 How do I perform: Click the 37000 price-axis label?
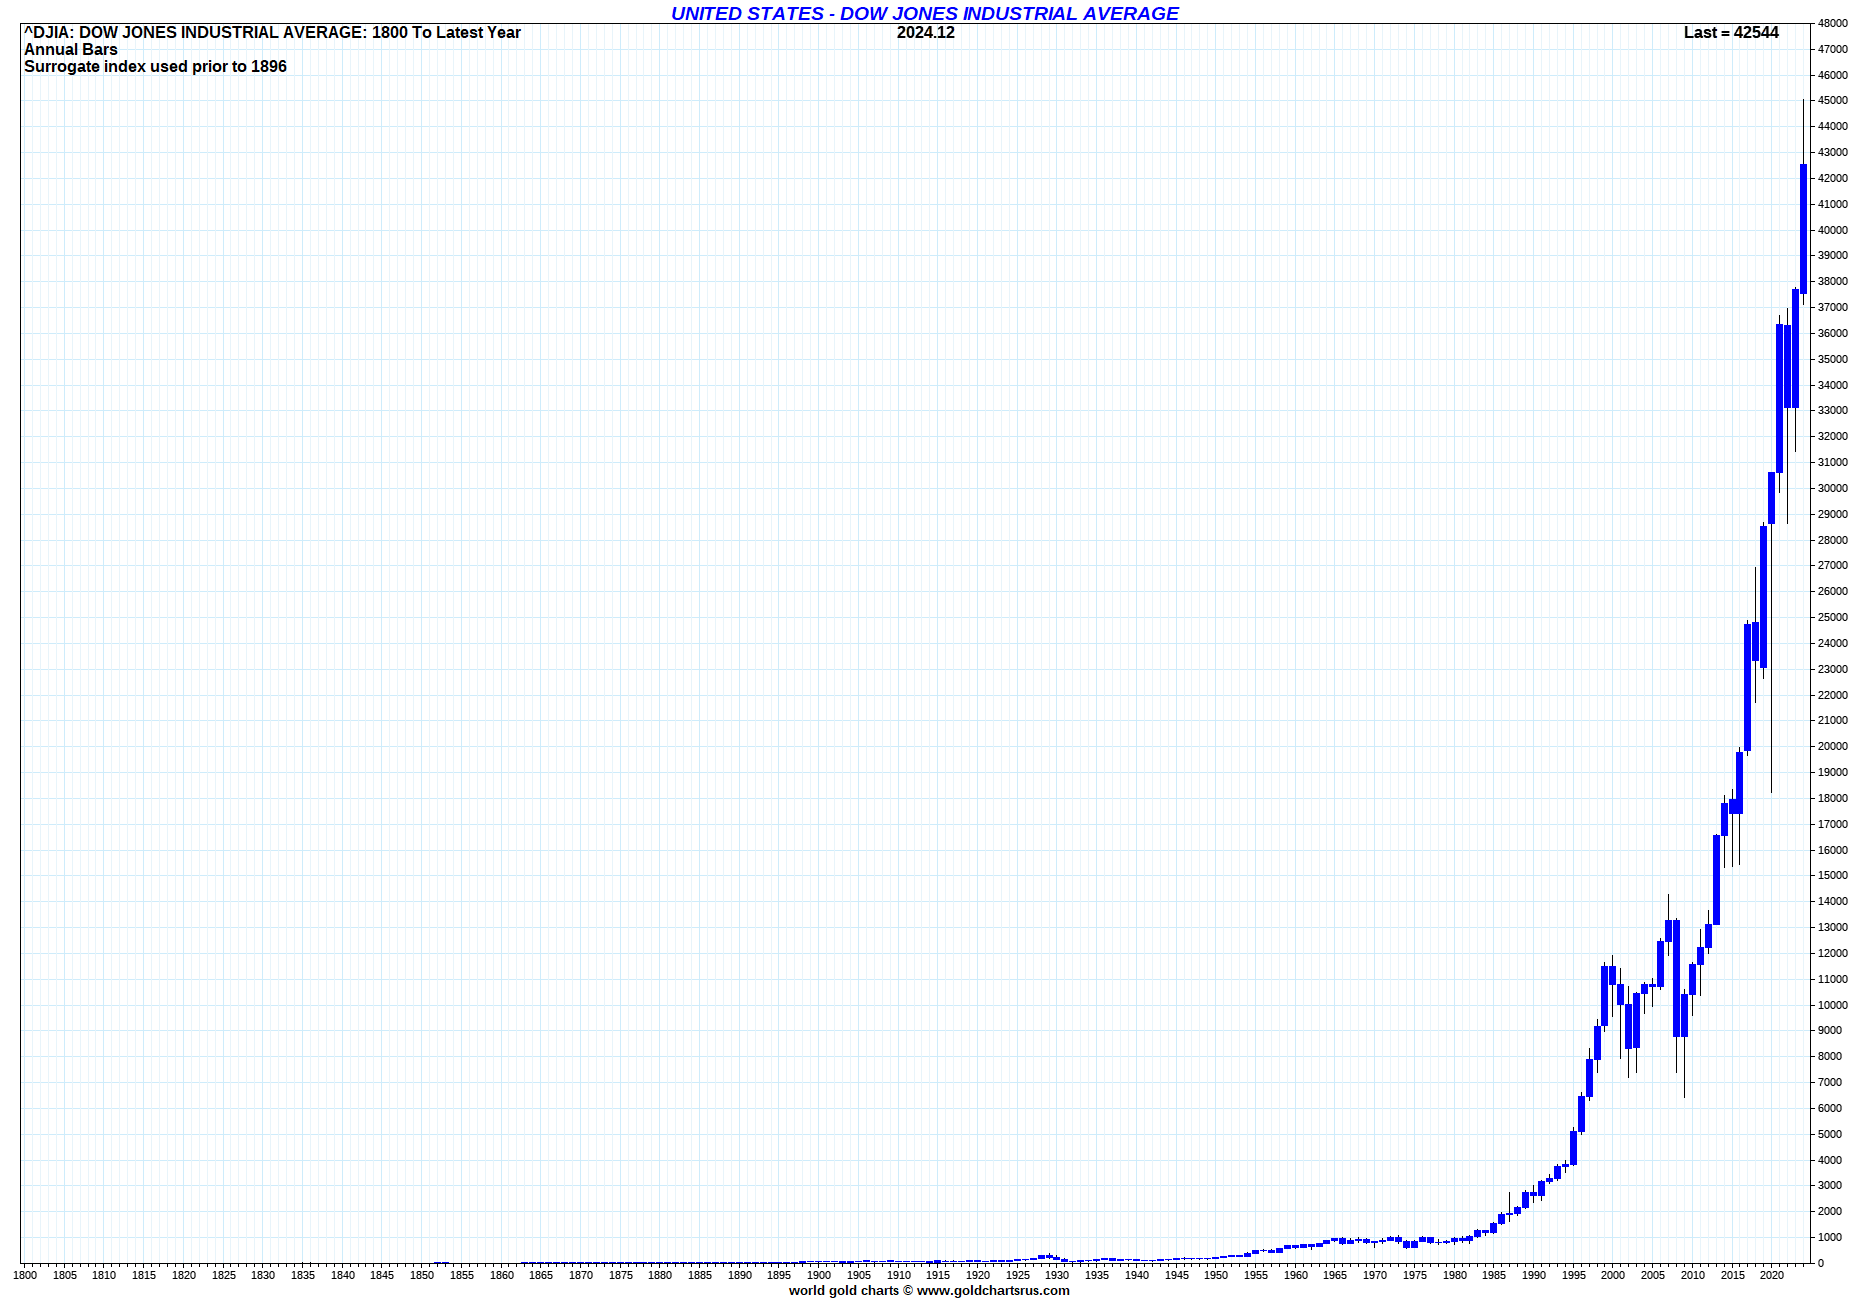[x=1832, y=307]
